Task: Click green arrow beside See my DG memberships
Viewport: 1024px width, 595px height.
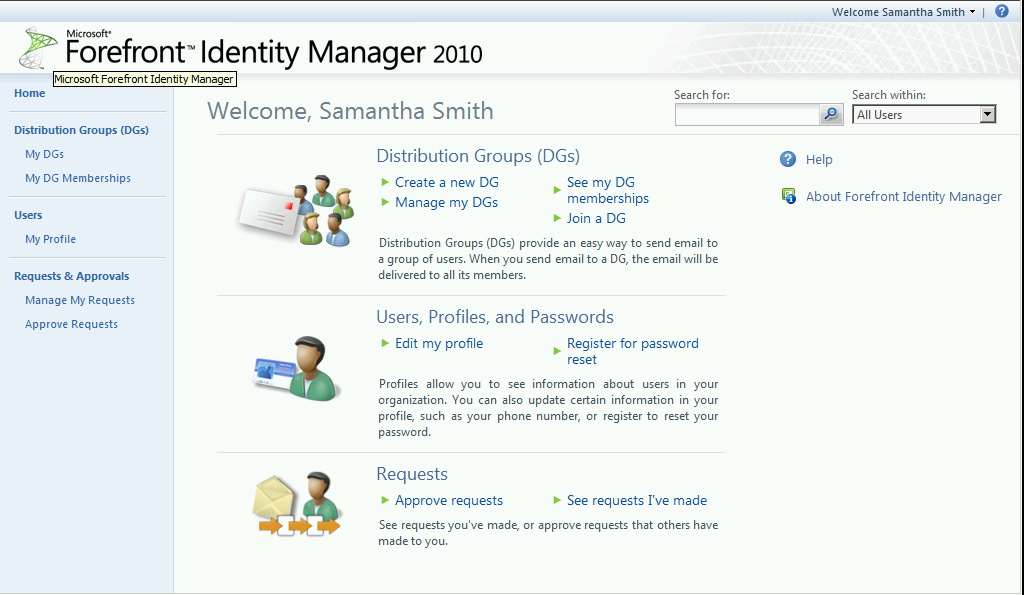Action: click(x=557, y=190)
